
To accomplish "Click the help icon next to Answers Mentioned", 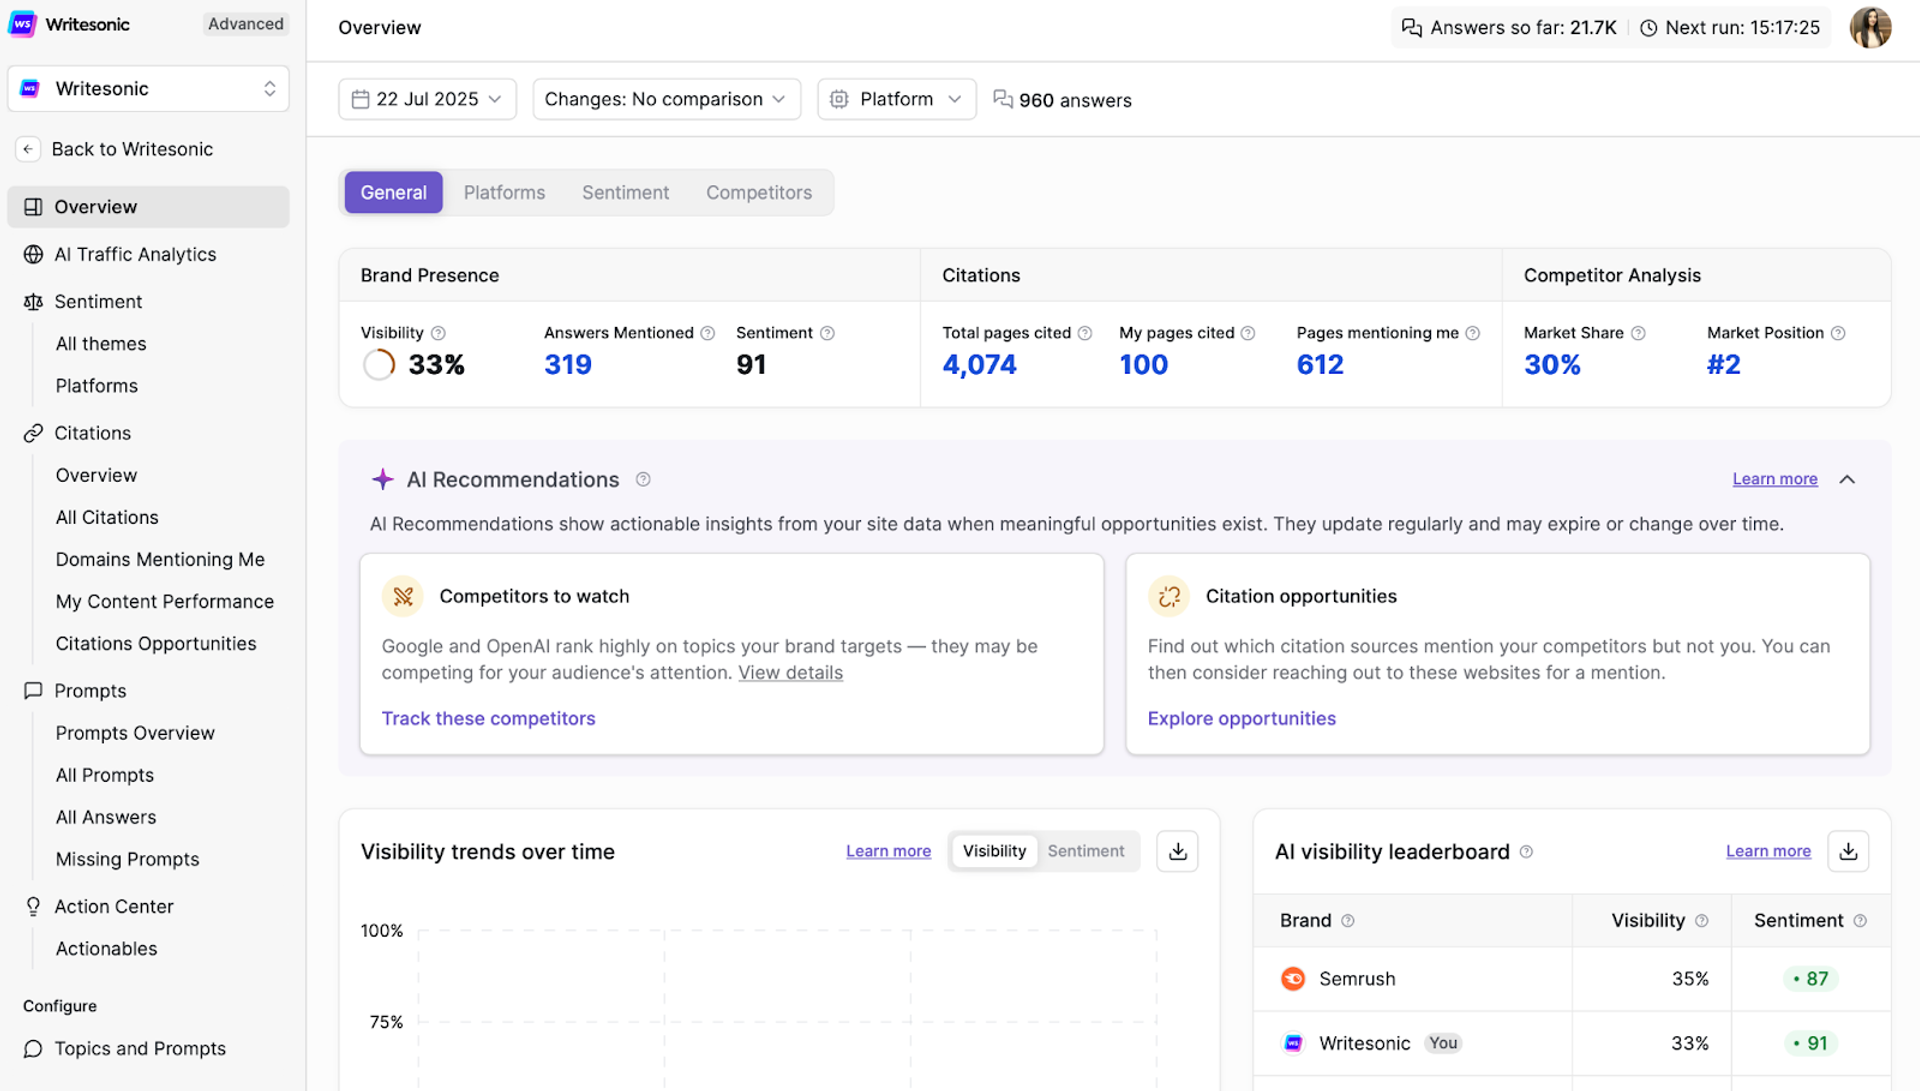I will (708, 333).
